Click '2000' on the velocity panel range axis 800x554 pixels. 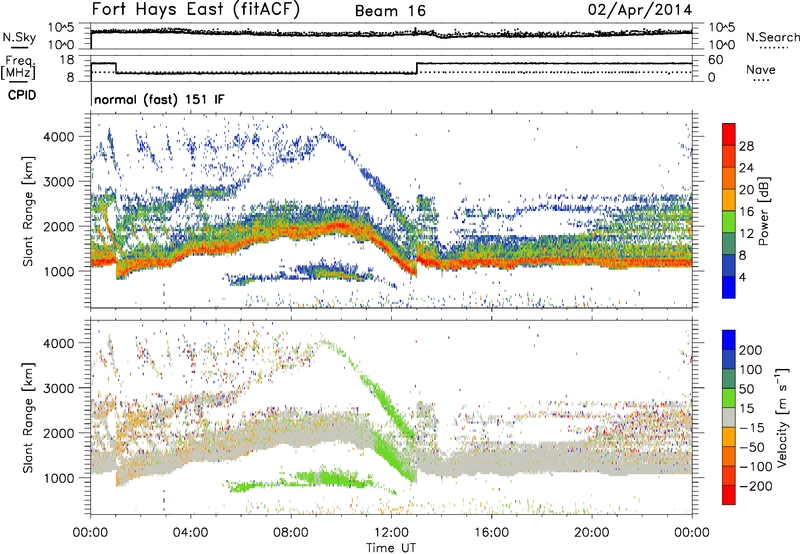(58, 433)
